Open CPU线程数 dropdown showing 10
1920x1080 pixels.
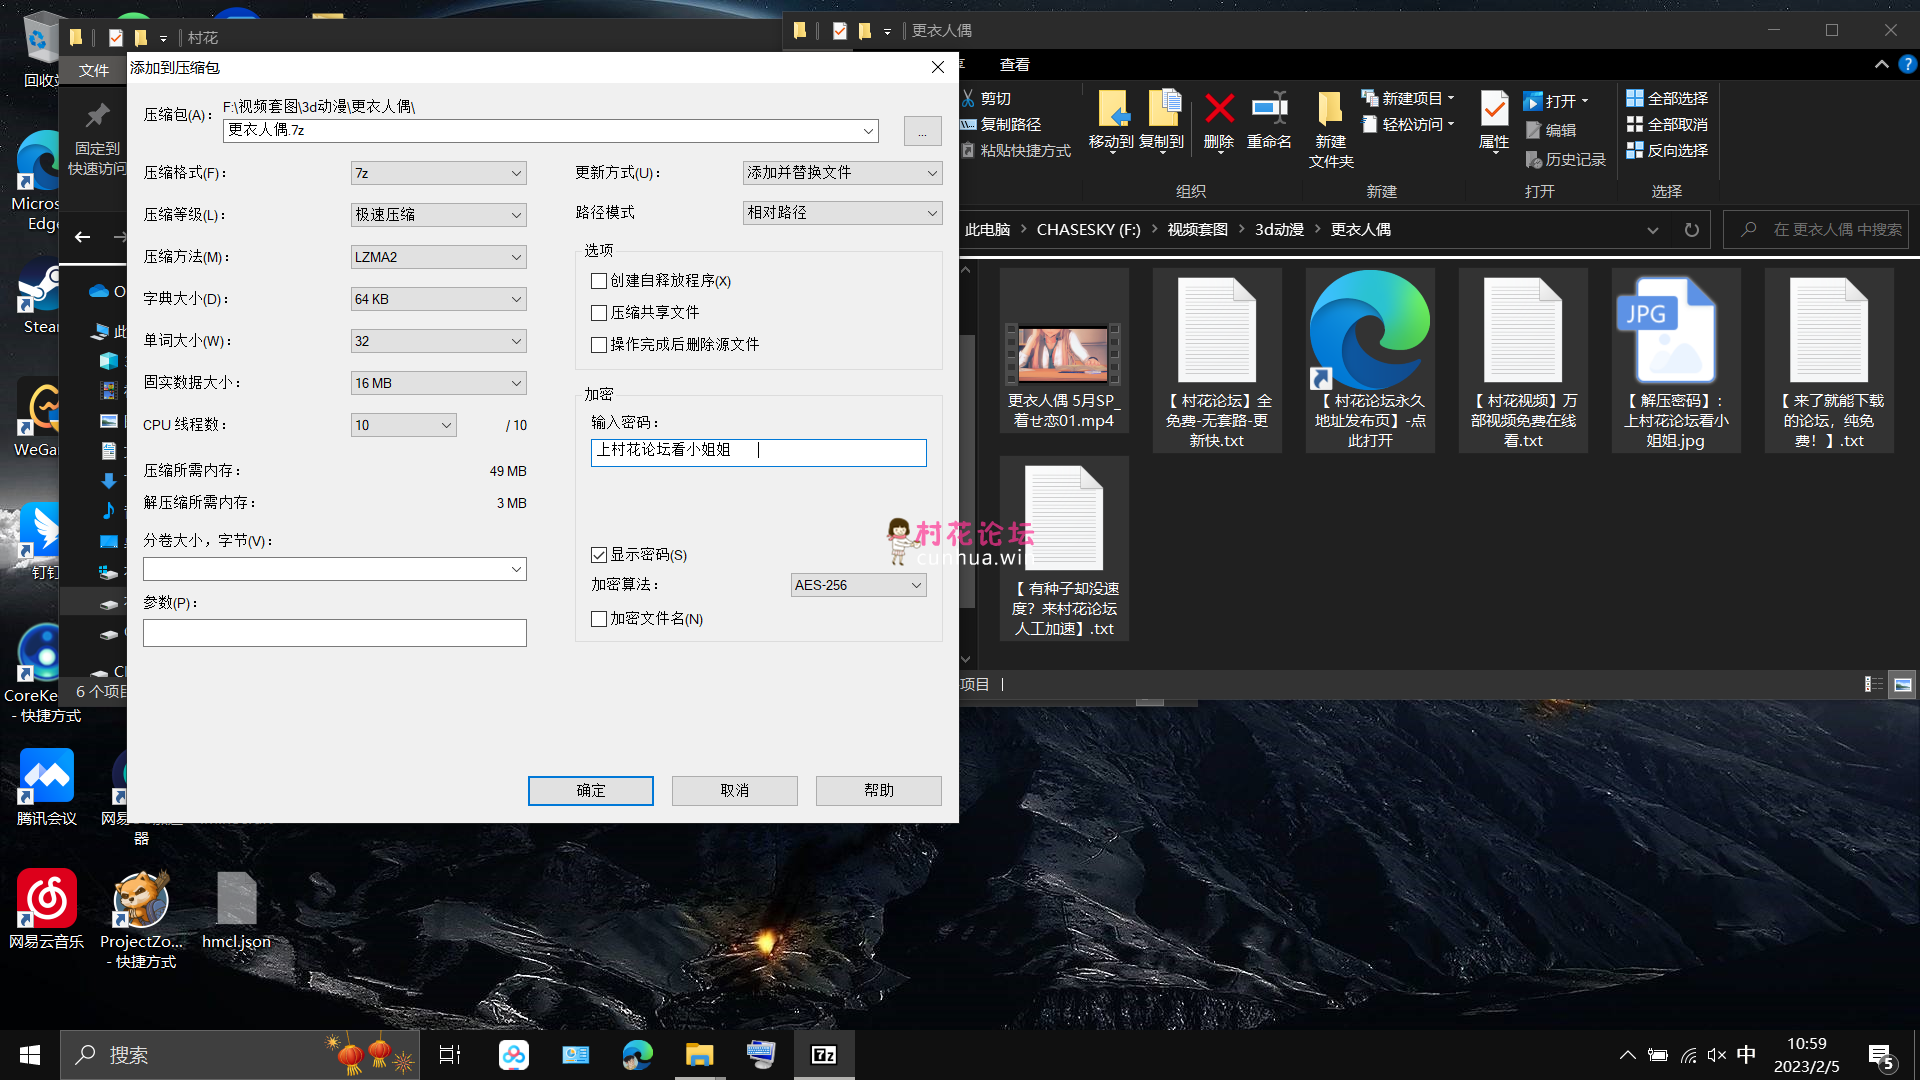pos(404,425)
